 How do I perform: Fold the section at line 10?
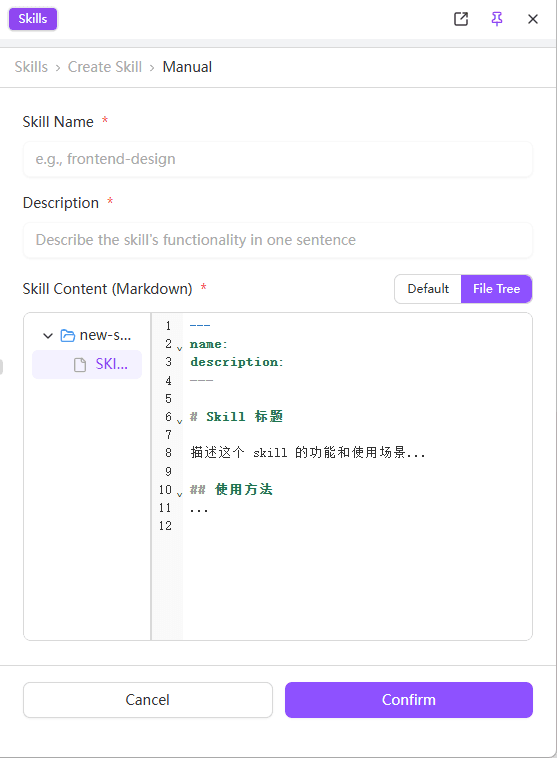coord(179,494)
